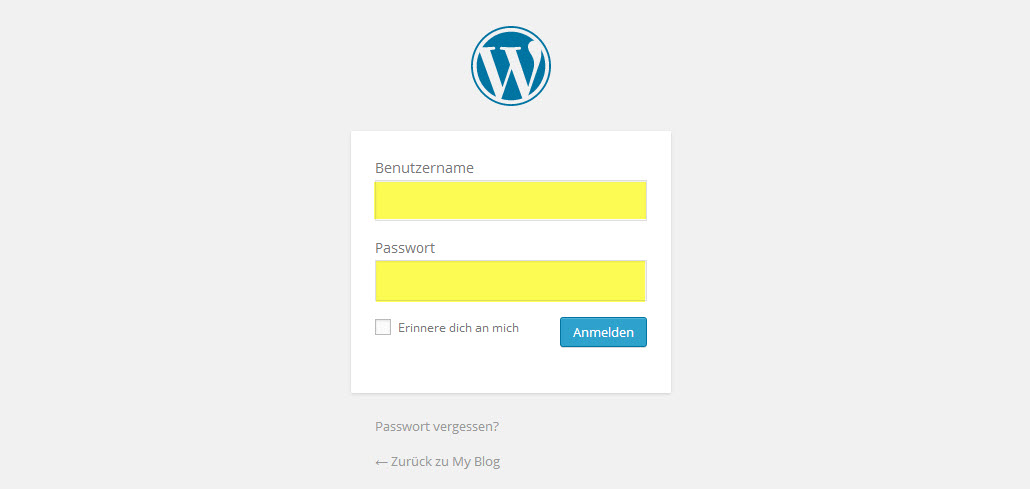The width and height of the screenshot is (1030, 489).
Task: Return to My Blog via the bottom link
Action: point(437,461)
